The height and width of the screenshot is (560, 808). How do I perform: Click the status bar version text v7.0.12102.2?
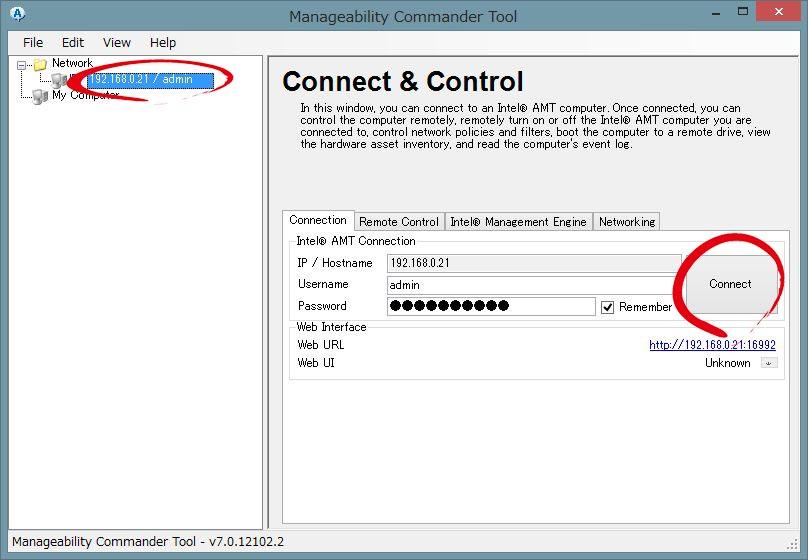pyautogui.click(x=246, y=541)
